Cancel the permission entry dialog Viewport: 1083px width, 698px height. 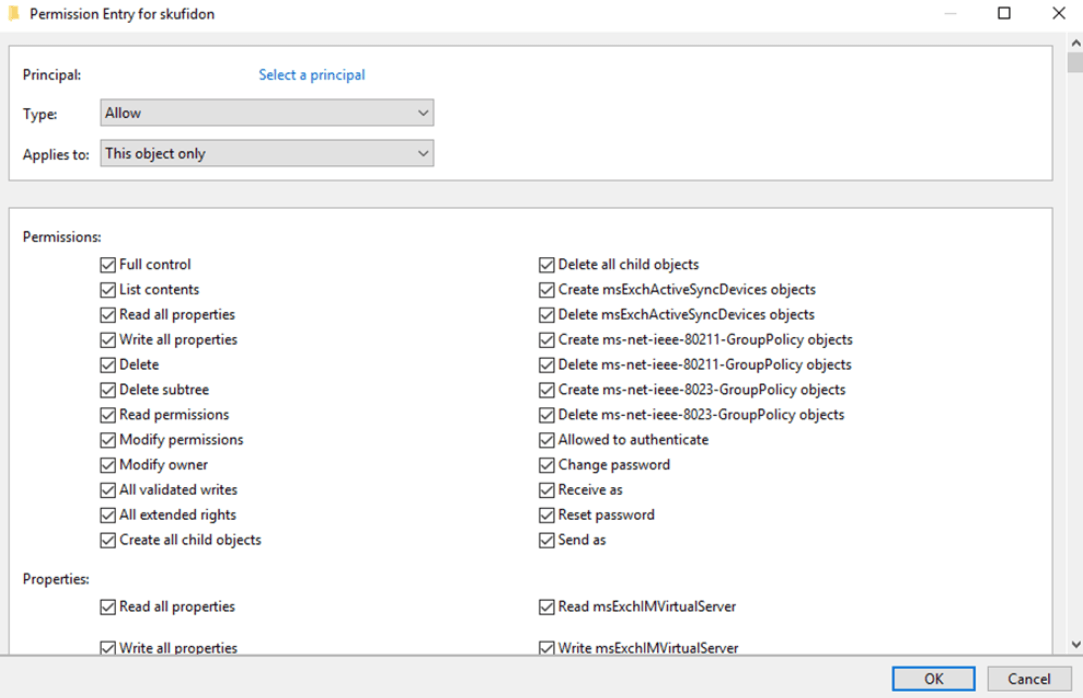tap(1029, 679)
